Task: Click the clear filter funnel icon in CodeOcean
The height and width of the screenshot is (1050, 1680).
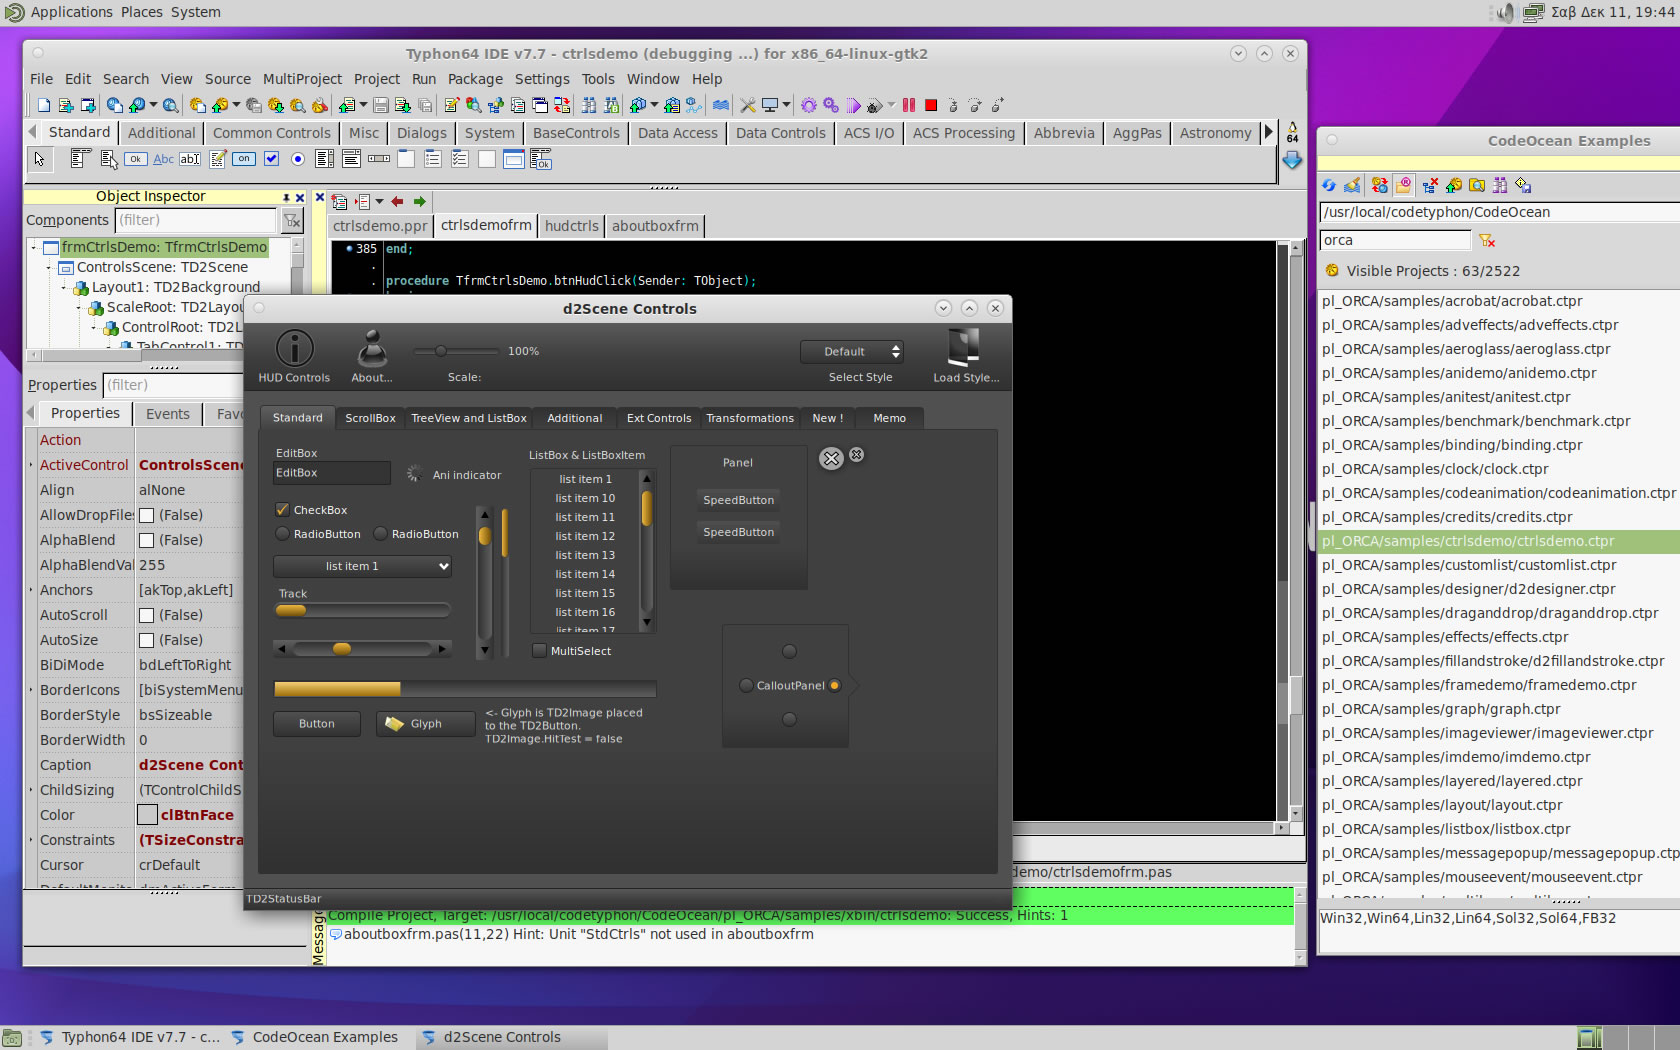Action: (1487, 240)
